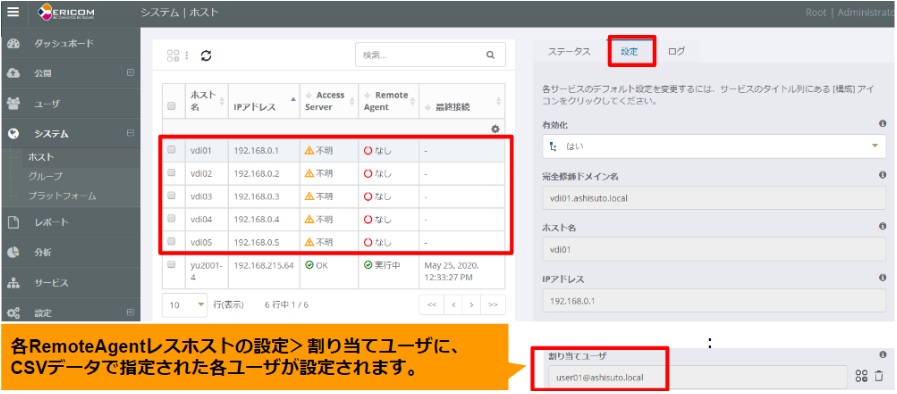Switch to the ステータス tab
Viewport: 897px width, 394px height.
coord(569,51)
